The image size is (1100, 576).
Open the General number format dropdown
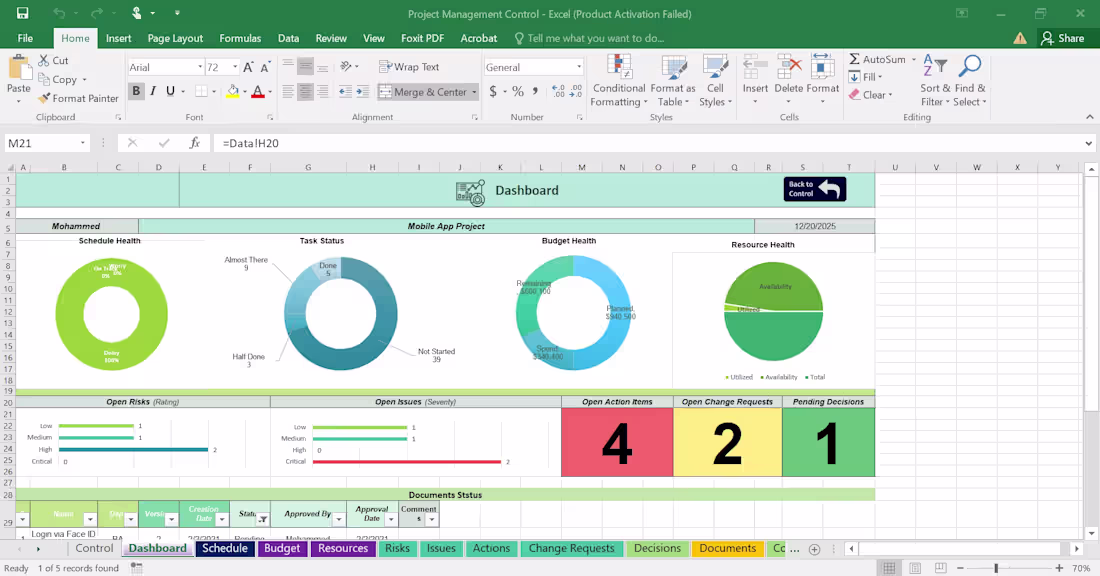(577, 66)
